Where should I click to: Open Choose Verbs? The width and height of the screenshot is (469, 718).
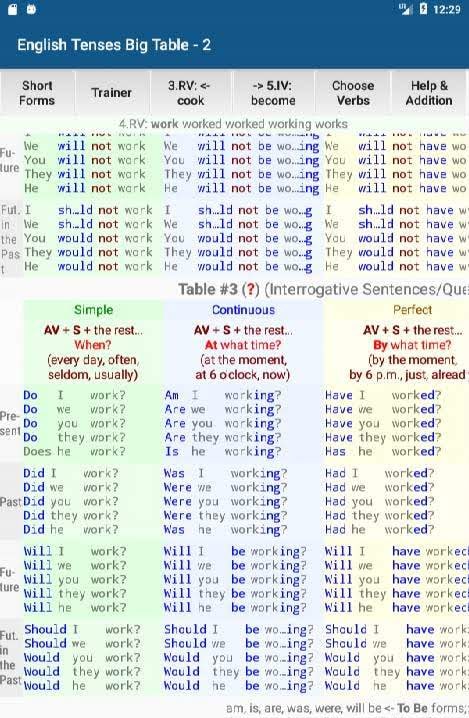(x=353, y=93)
